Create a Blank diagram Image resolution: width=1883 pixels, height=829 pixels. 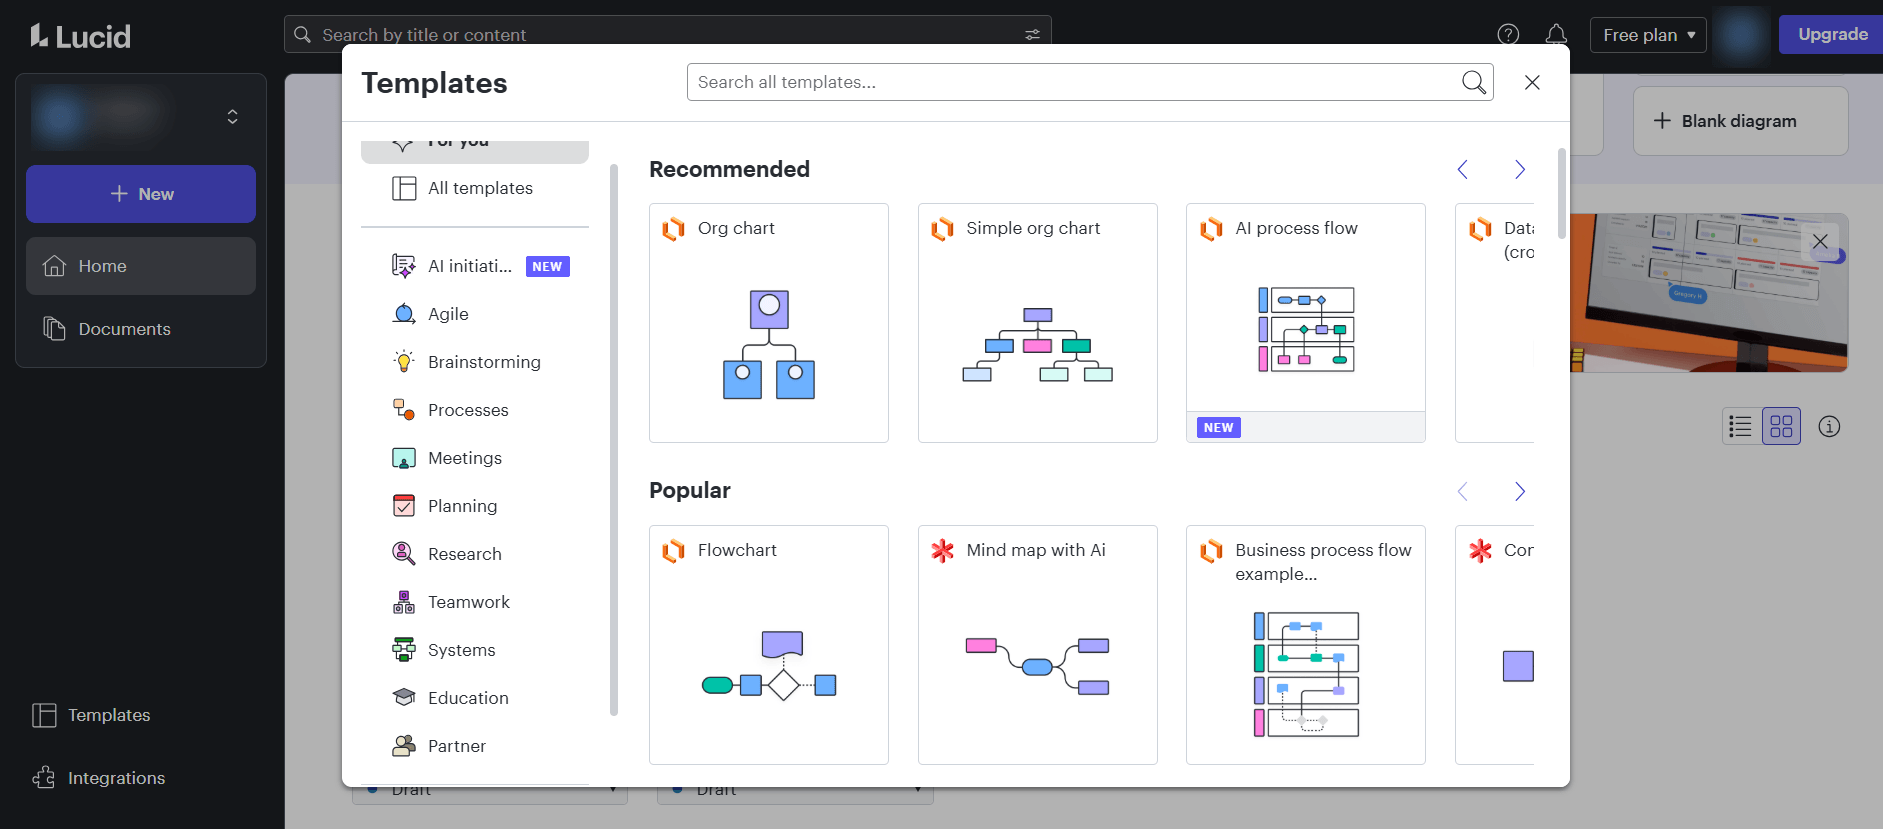[1740, 121]
